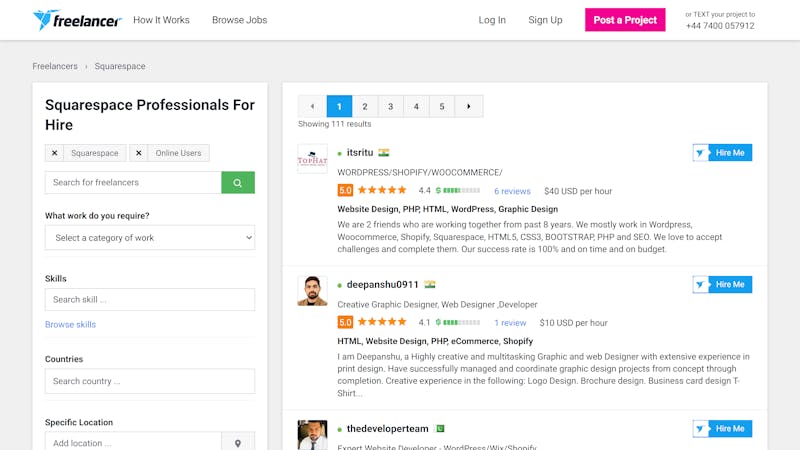
Task: Remove the Squarespace filter tag
Action: pyautogui.click(x=55, y=153)
